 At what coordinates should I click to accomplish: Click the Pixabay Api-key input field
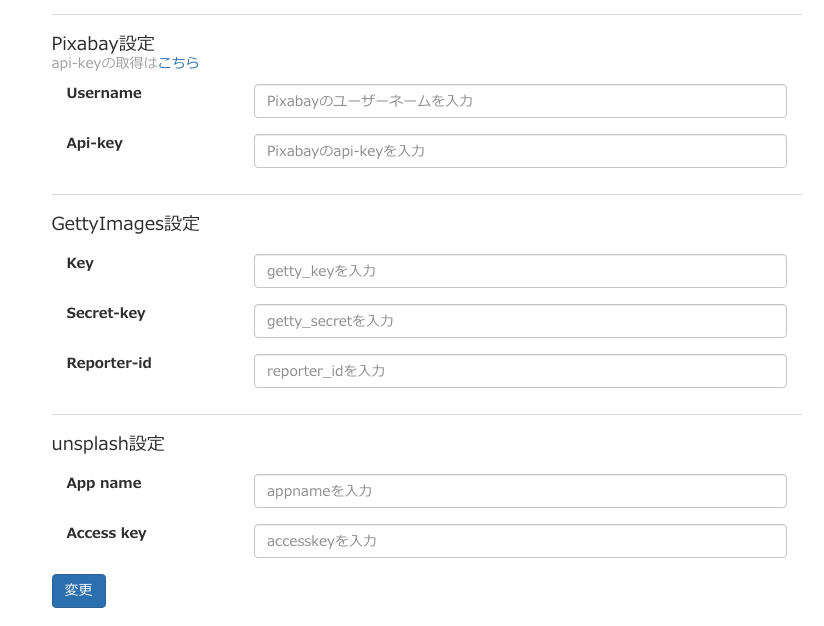pyautogui.click(x=520, y=151)
